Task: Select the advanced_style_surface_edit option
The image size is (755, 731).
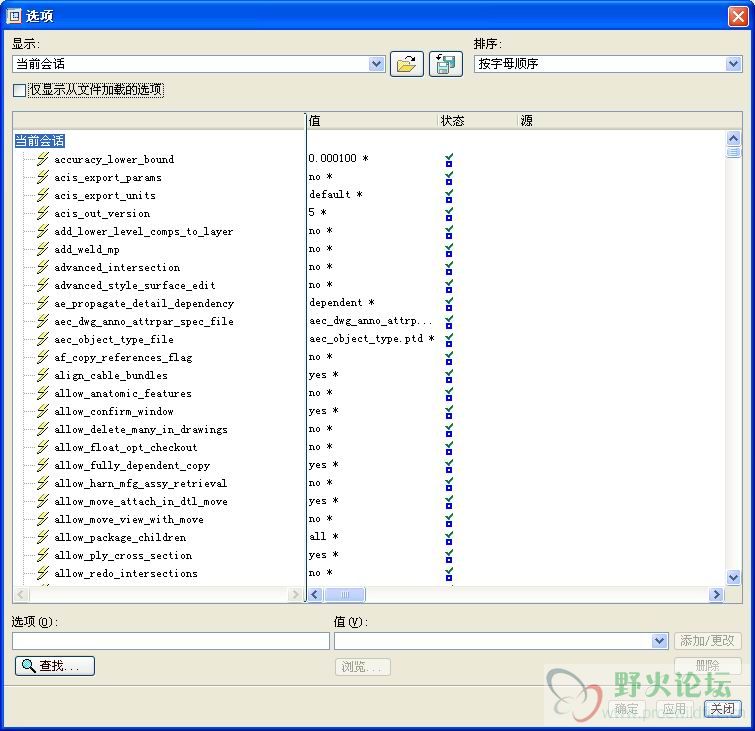Action: [135, 286]
